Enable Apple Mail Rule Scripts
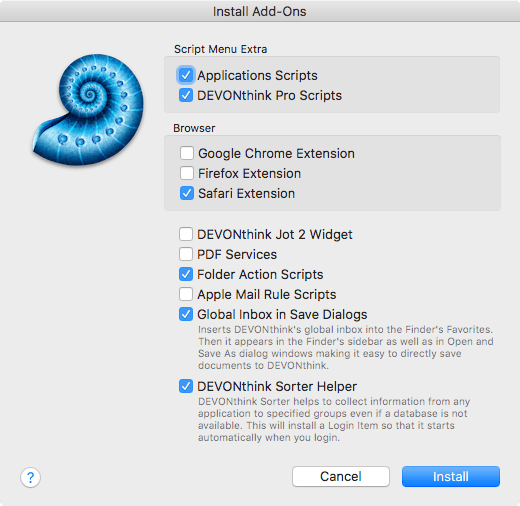Screen dimensions: 520x506 [186, 294]
